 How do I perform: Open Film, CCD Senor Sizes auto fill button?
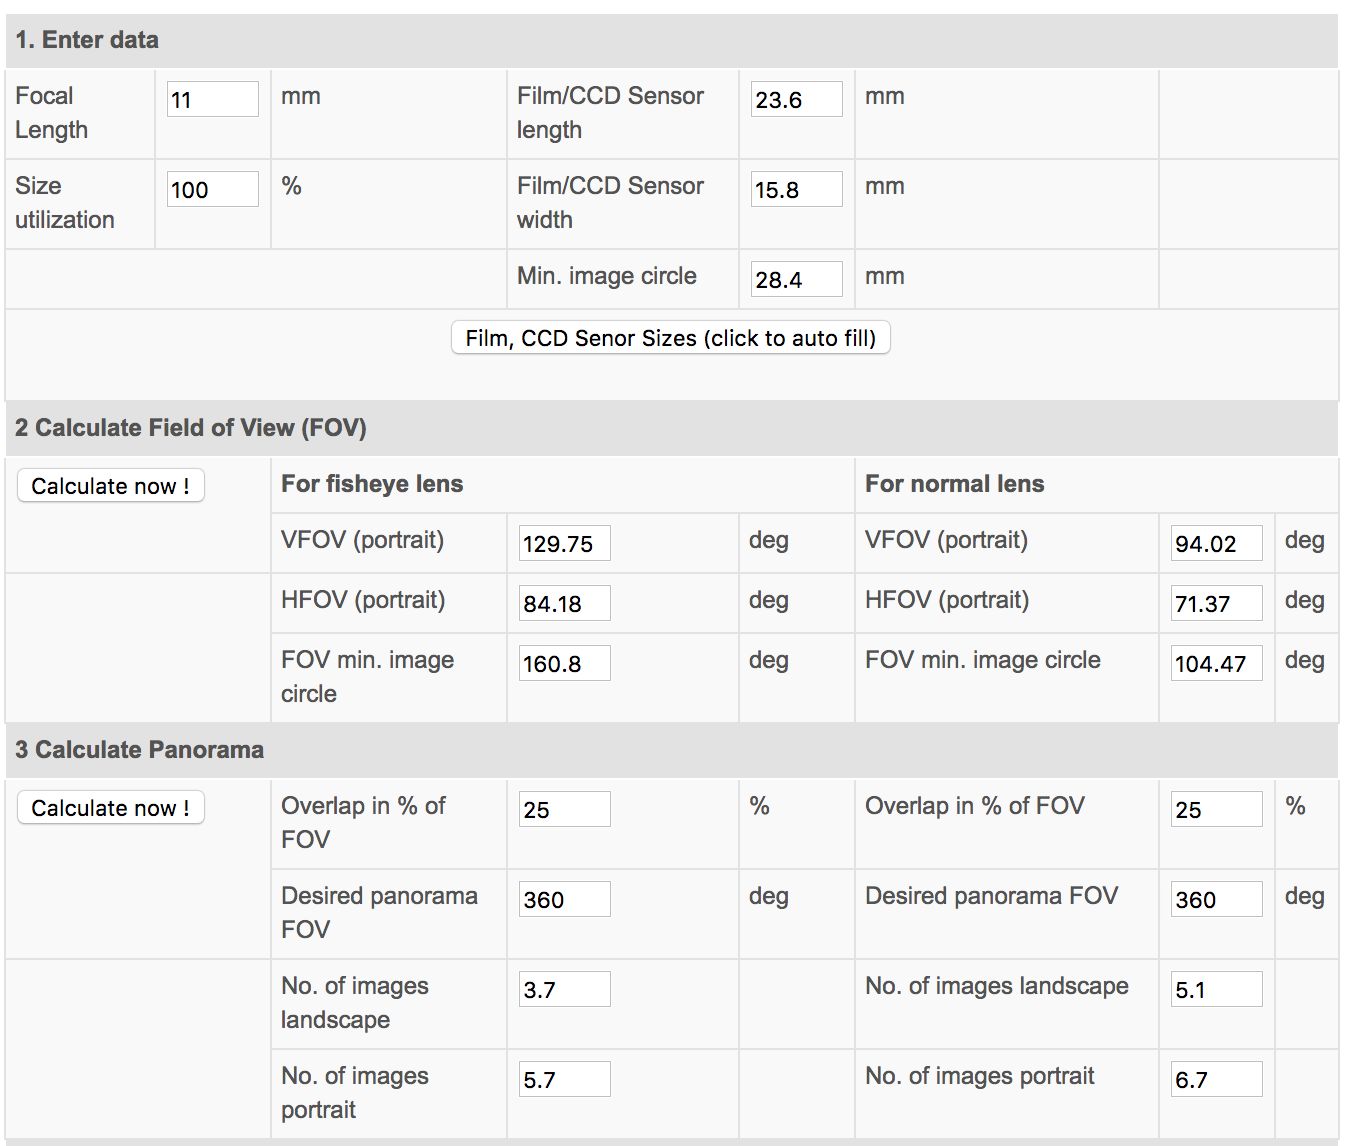coord(671,338)
